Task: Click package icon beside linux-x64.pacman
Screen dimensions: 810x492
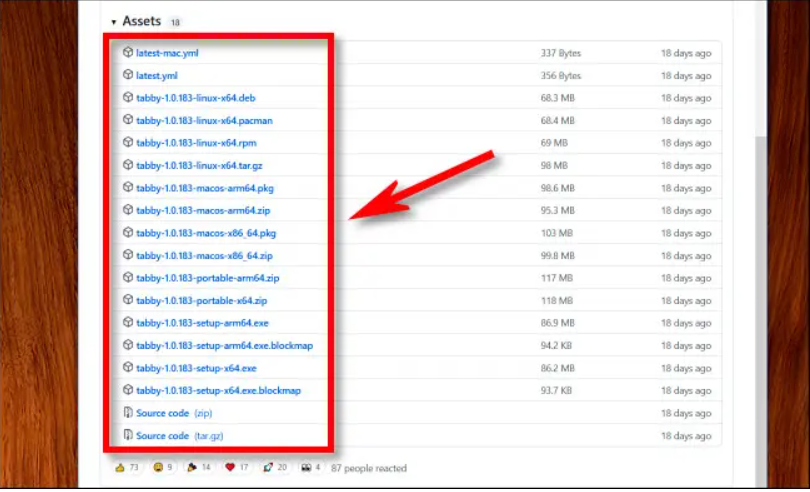Action: coord(128,120)
